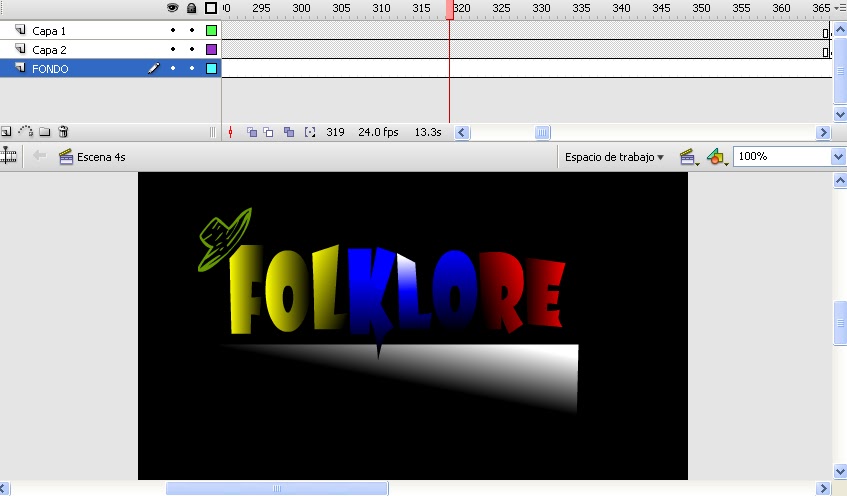The width and height of the screenshot is (847, 496).
Task: Click the FONDO layer page icon
Action: coord(20,68)
